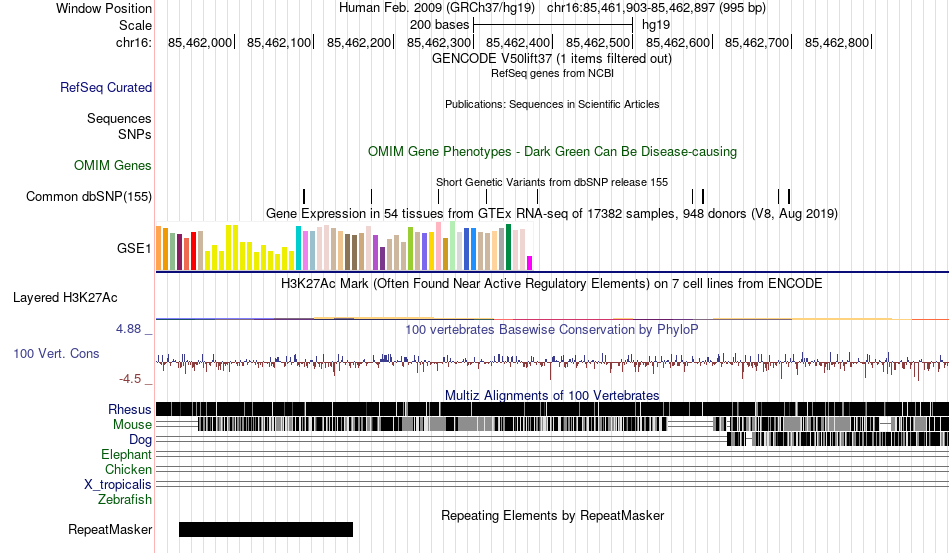Click the Window Position label

pos(104,8)
